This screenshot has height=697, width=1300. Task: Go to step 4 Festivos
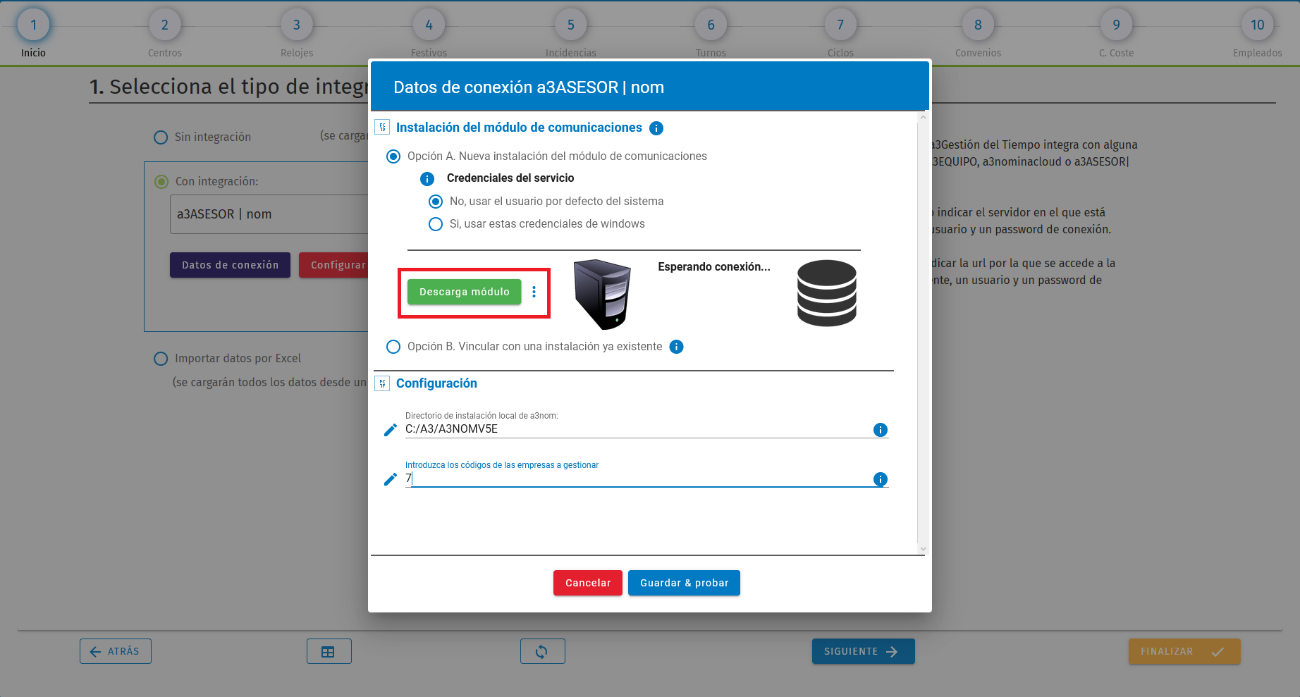[x=429, y=25]
